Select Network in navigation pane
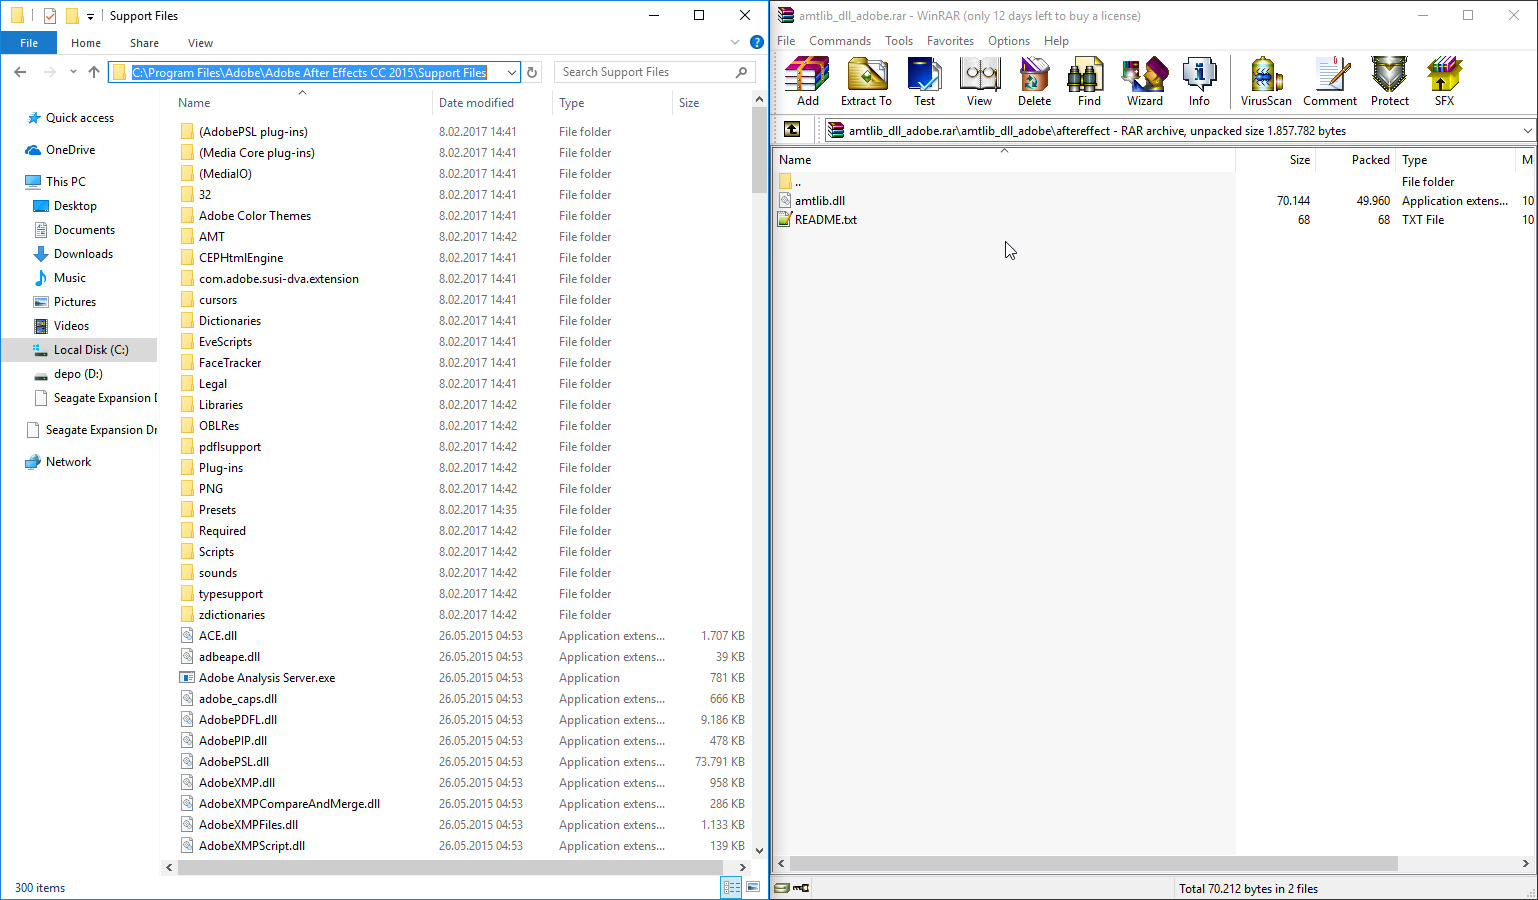Screen dimensions: 1538x900 (x=68, y=462)
